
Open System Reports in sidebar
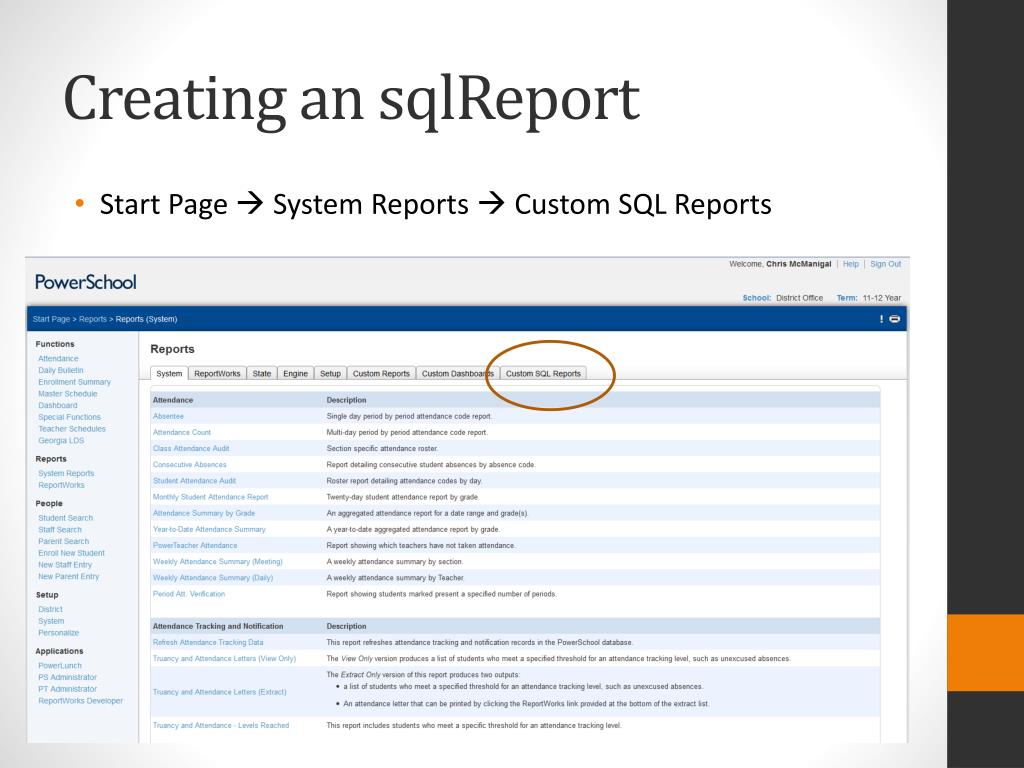(x=66, y=473)
